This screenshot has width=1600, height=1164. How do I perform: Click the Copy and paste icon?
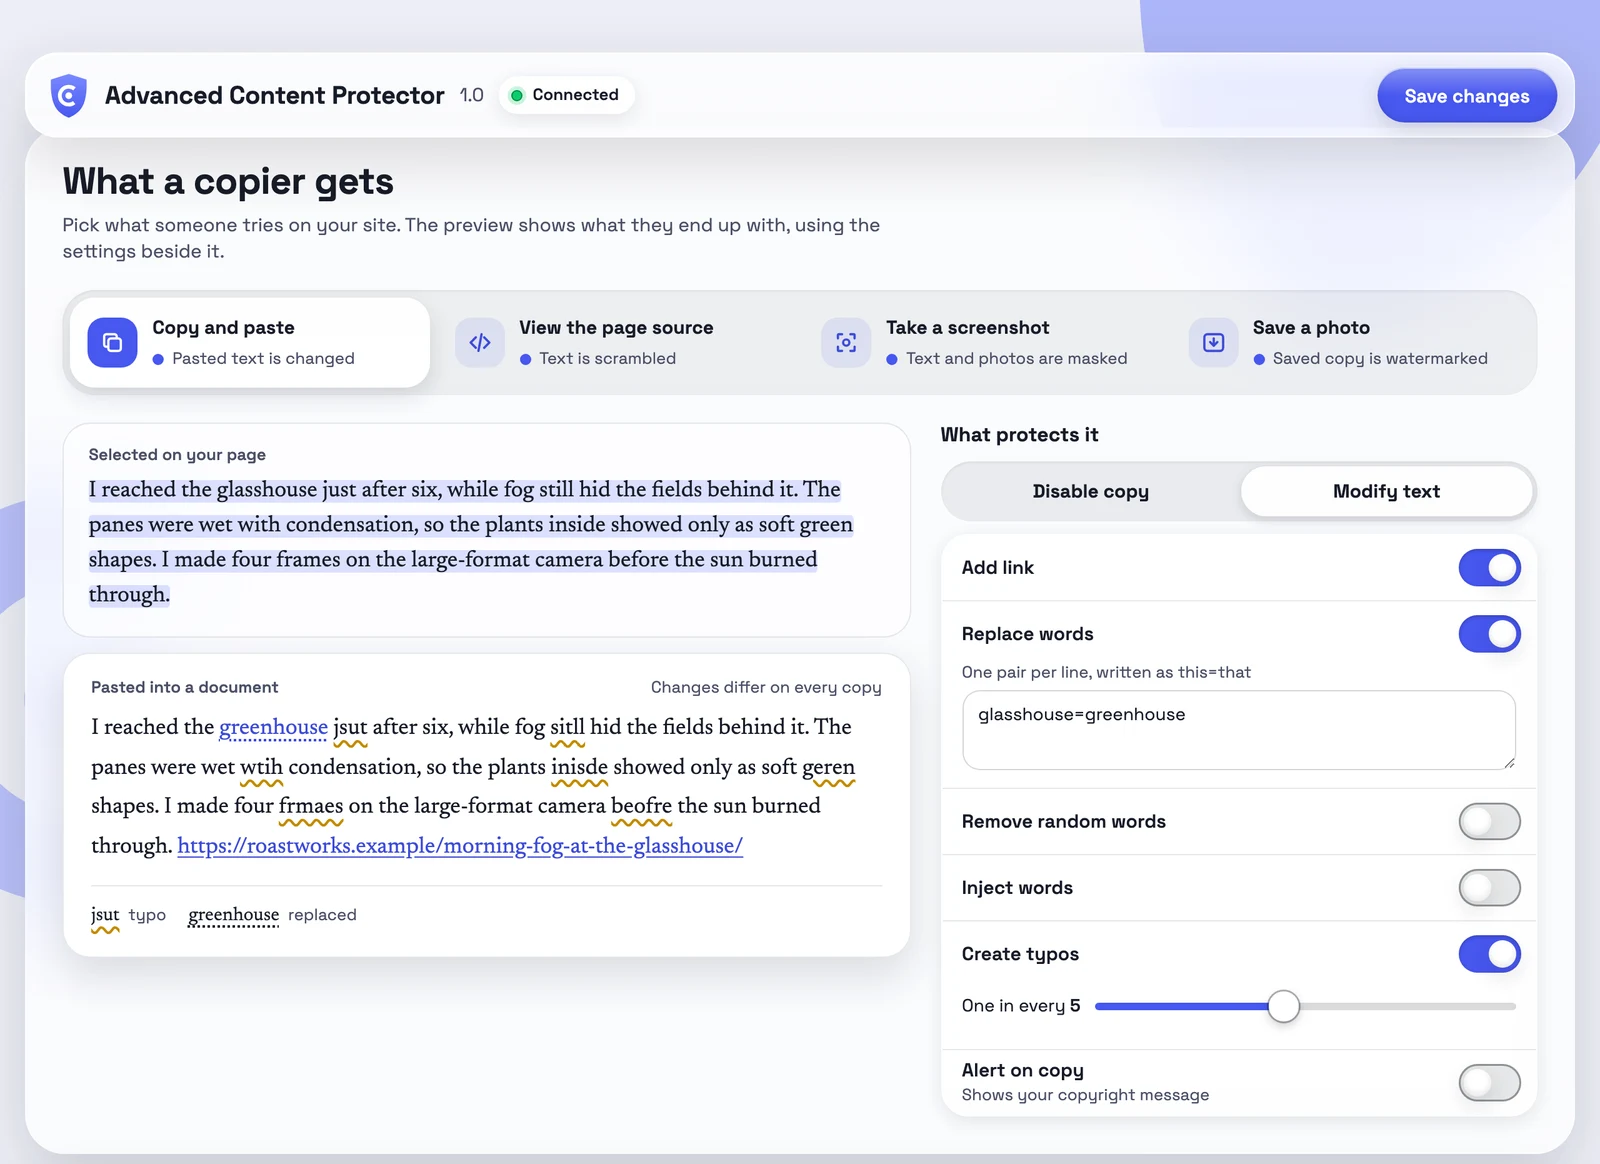[112, 343]
